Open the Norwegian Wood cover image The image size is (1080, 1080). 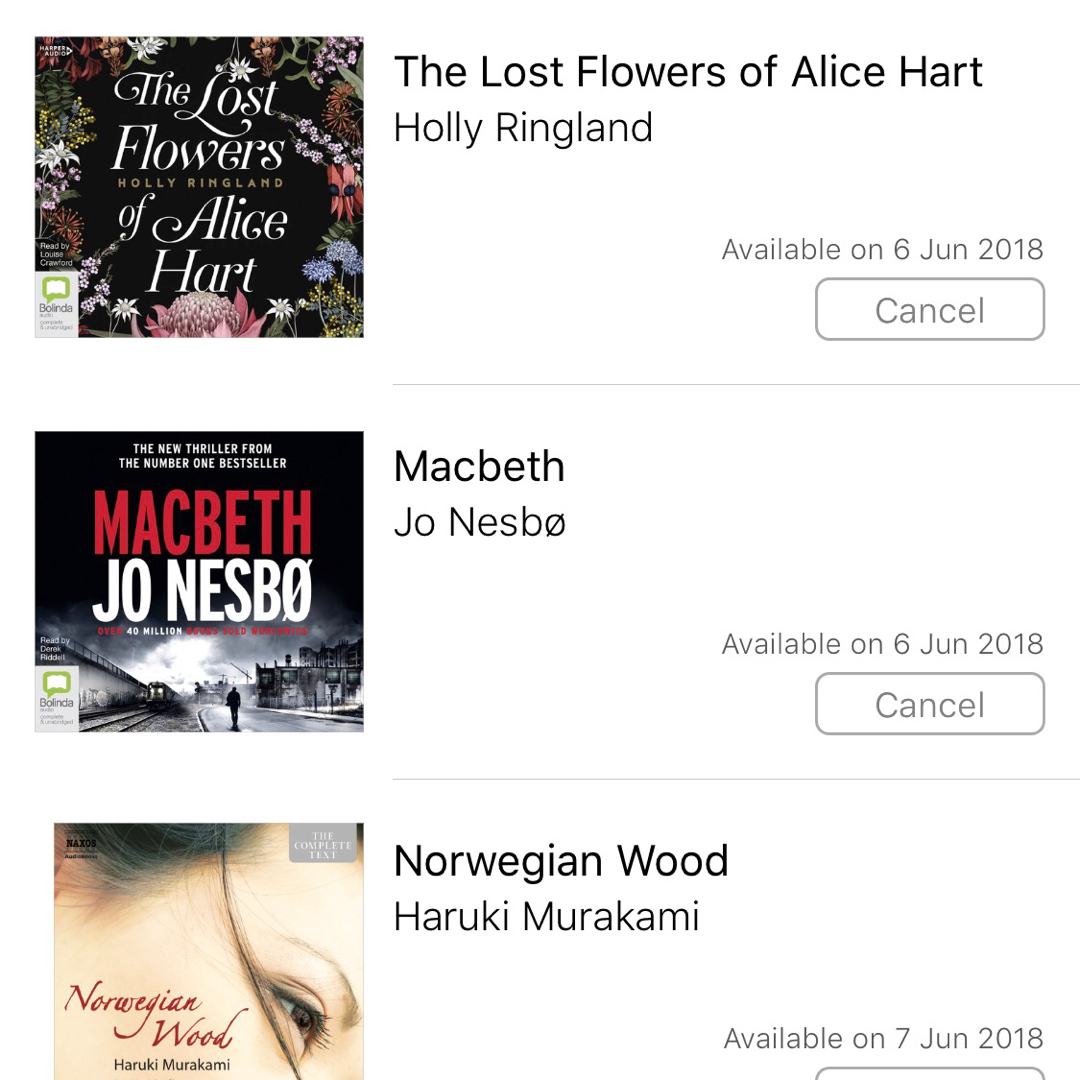pyautogui.click(x=209, y=951)
